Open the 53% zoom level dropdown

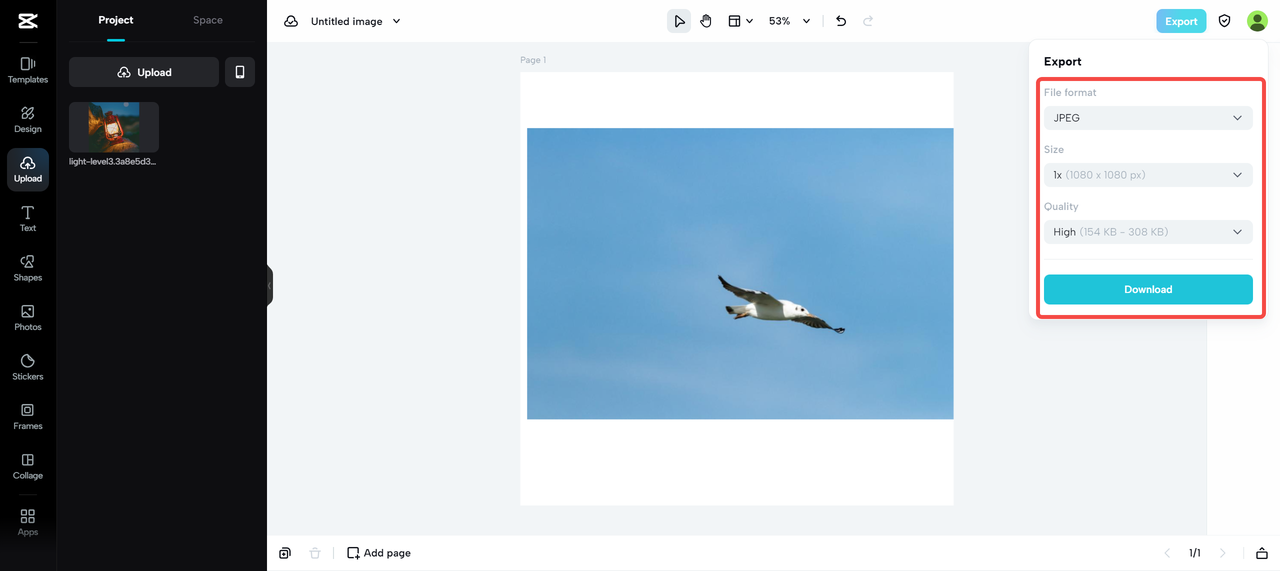pyautogui.click(x=789, y=21)
